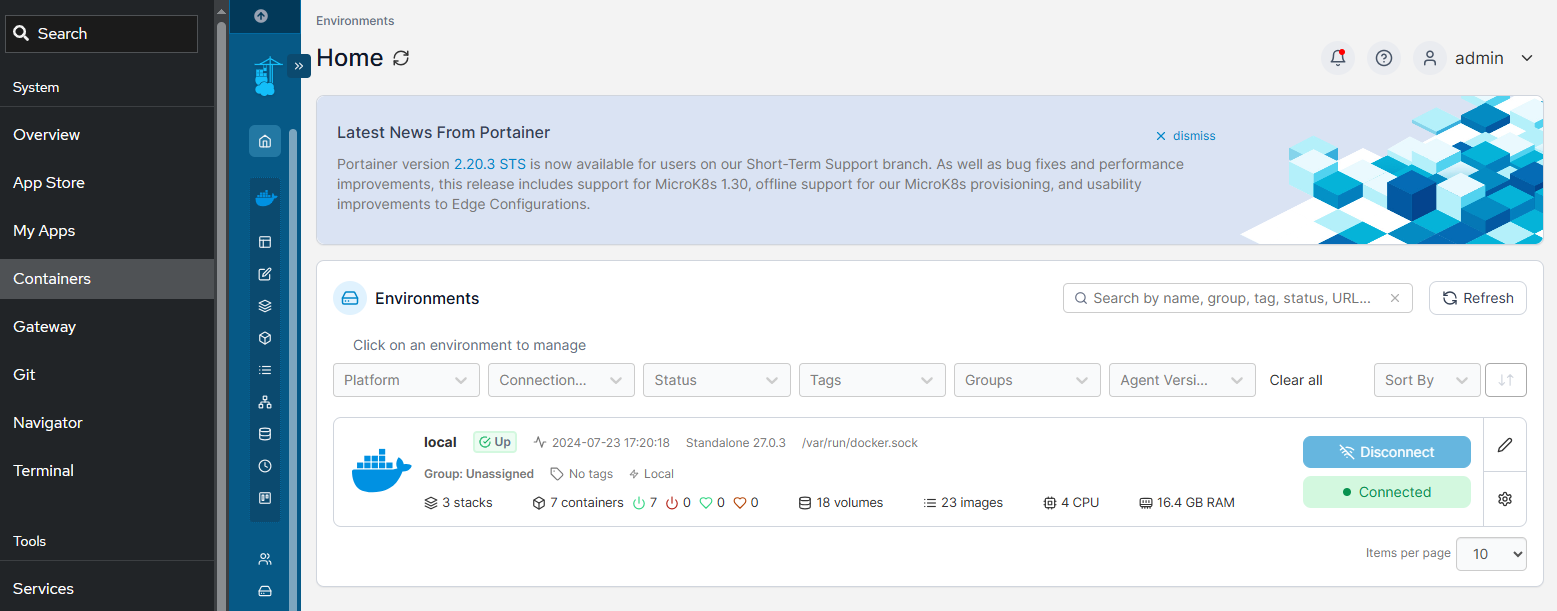Toggle the sort order direction button

pos(1506,380)
